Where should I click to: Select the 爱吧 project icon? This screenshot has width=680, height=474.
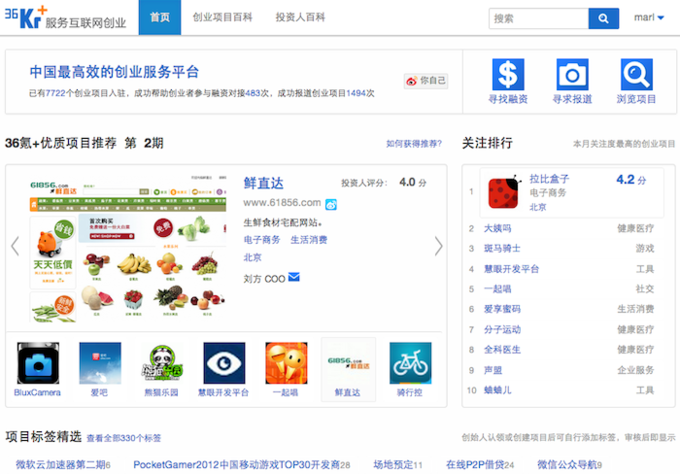(100, 363)
